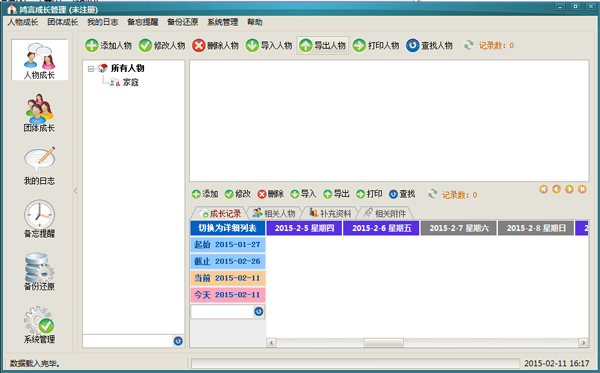600x373 pixels.
Task: Click 打印人物 toolbar button
Action: (x=376, y=46)
